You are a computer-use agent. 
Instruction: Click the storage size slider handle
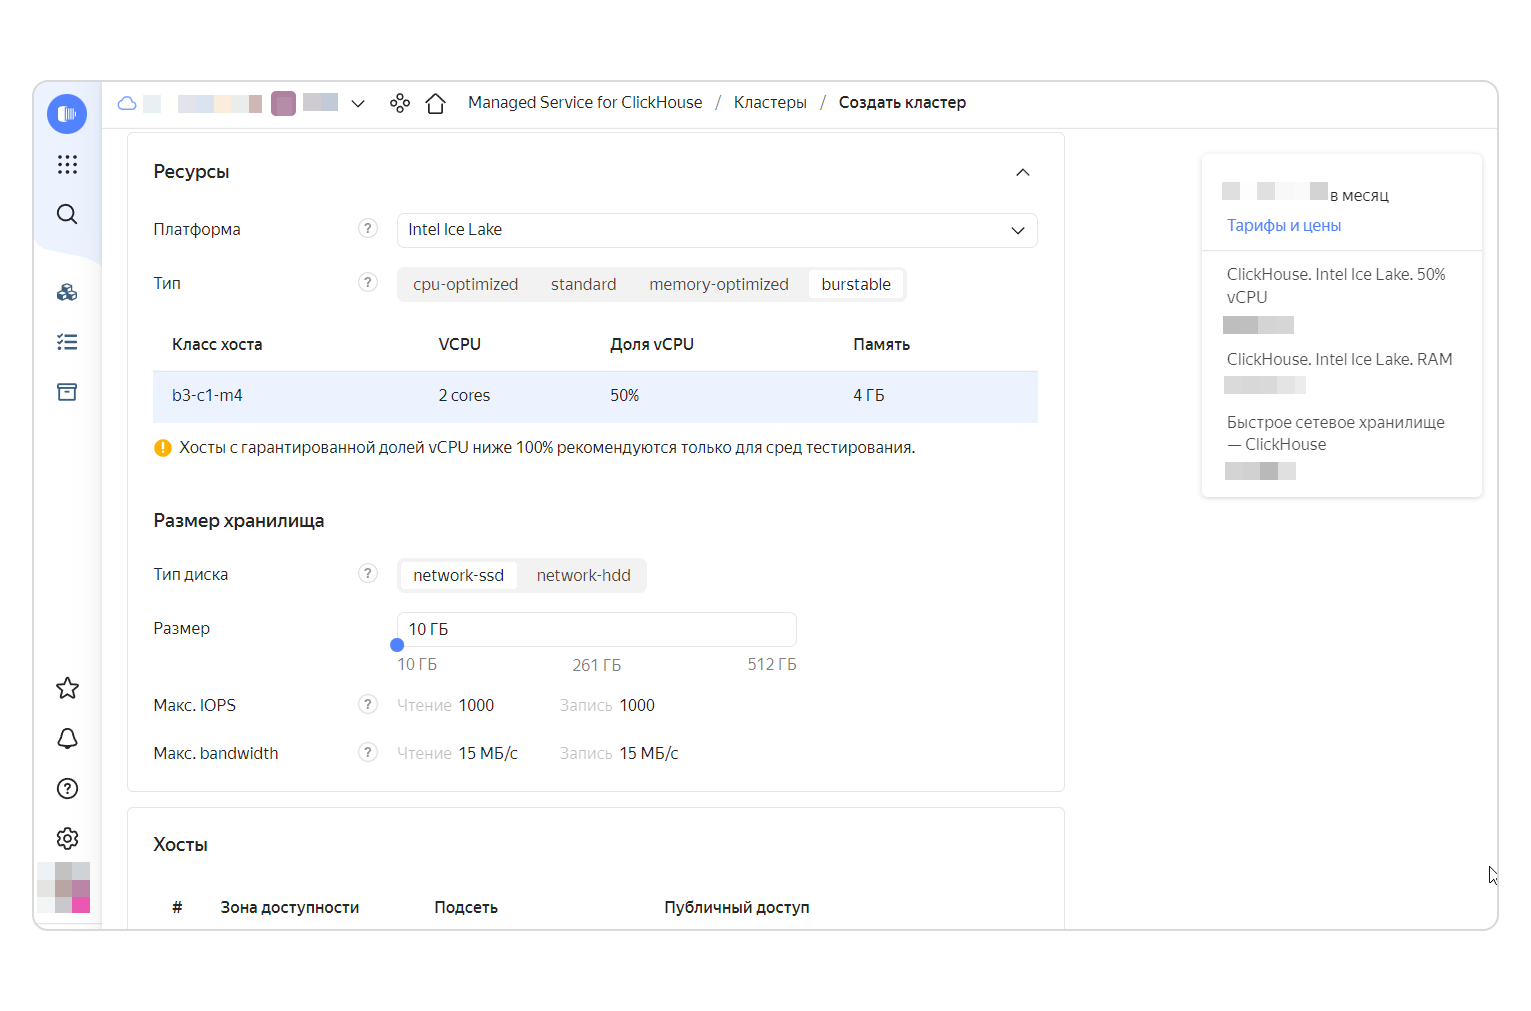click(x=397, y=646)
